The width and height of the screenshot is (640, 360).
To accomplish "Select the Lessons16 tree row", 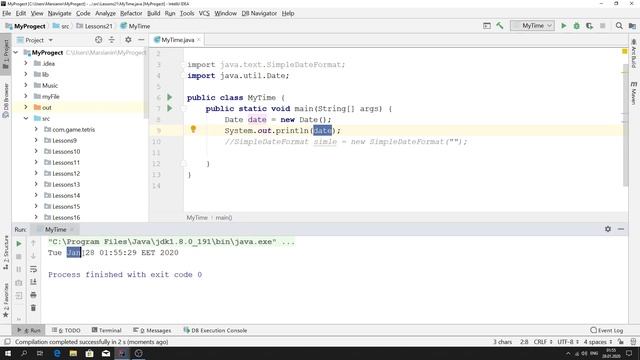I will click(x=80, y=218).
